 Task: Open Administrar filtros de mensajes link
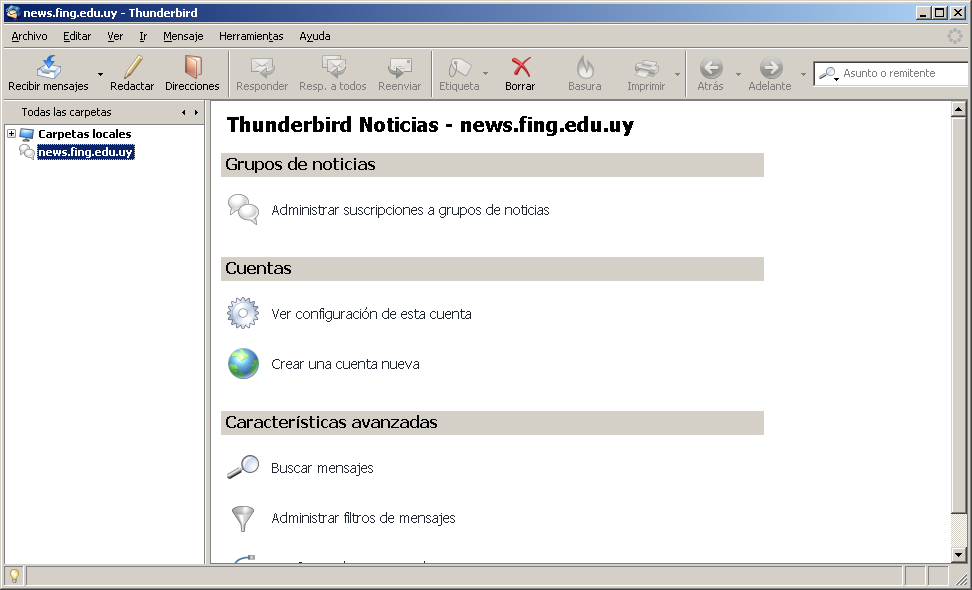pyautogui.click(x=363, y=518)
